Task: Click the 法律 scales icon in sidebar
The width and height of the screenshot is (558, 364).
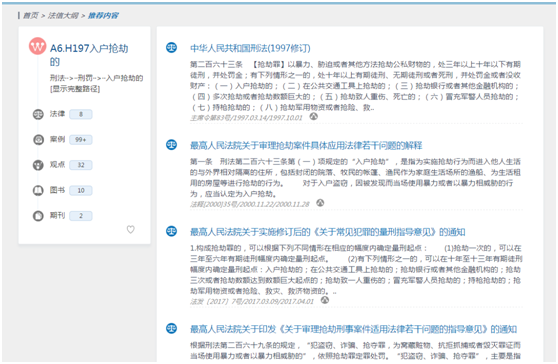Action: pyautogui.click(x=38, y=114)
